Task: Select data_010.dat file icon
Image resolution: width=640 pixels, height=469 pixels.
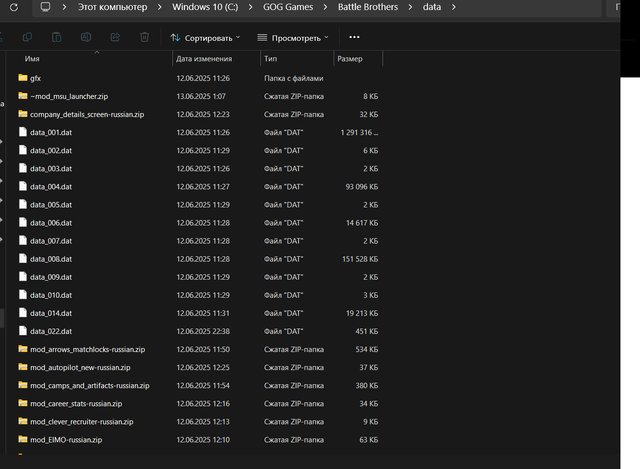Action: tap(23, 294)
